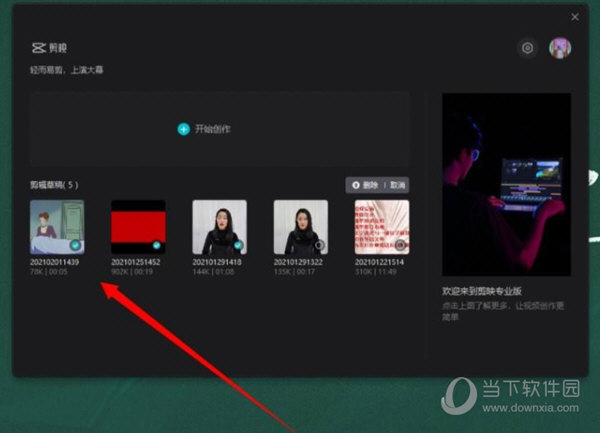Select draft name text 202101291322

click(298, 262)
